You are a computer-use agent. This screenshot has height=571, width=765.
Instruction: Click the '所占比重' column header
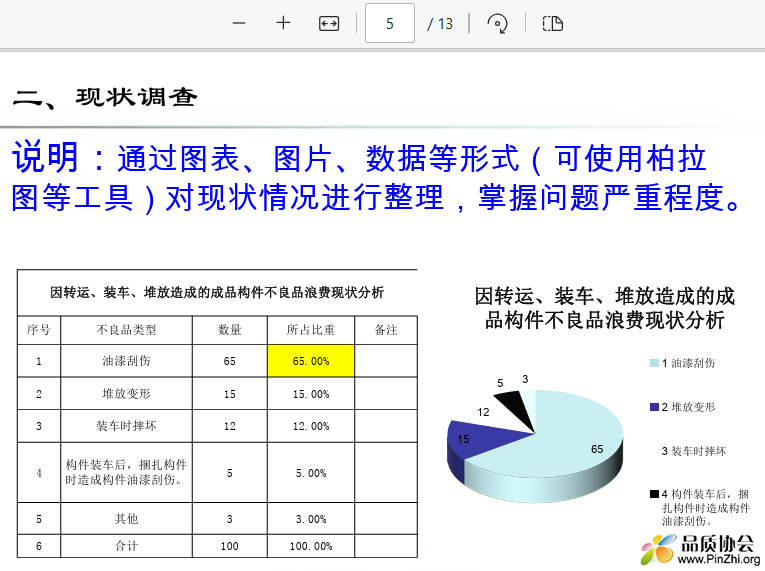click(311, 330)
